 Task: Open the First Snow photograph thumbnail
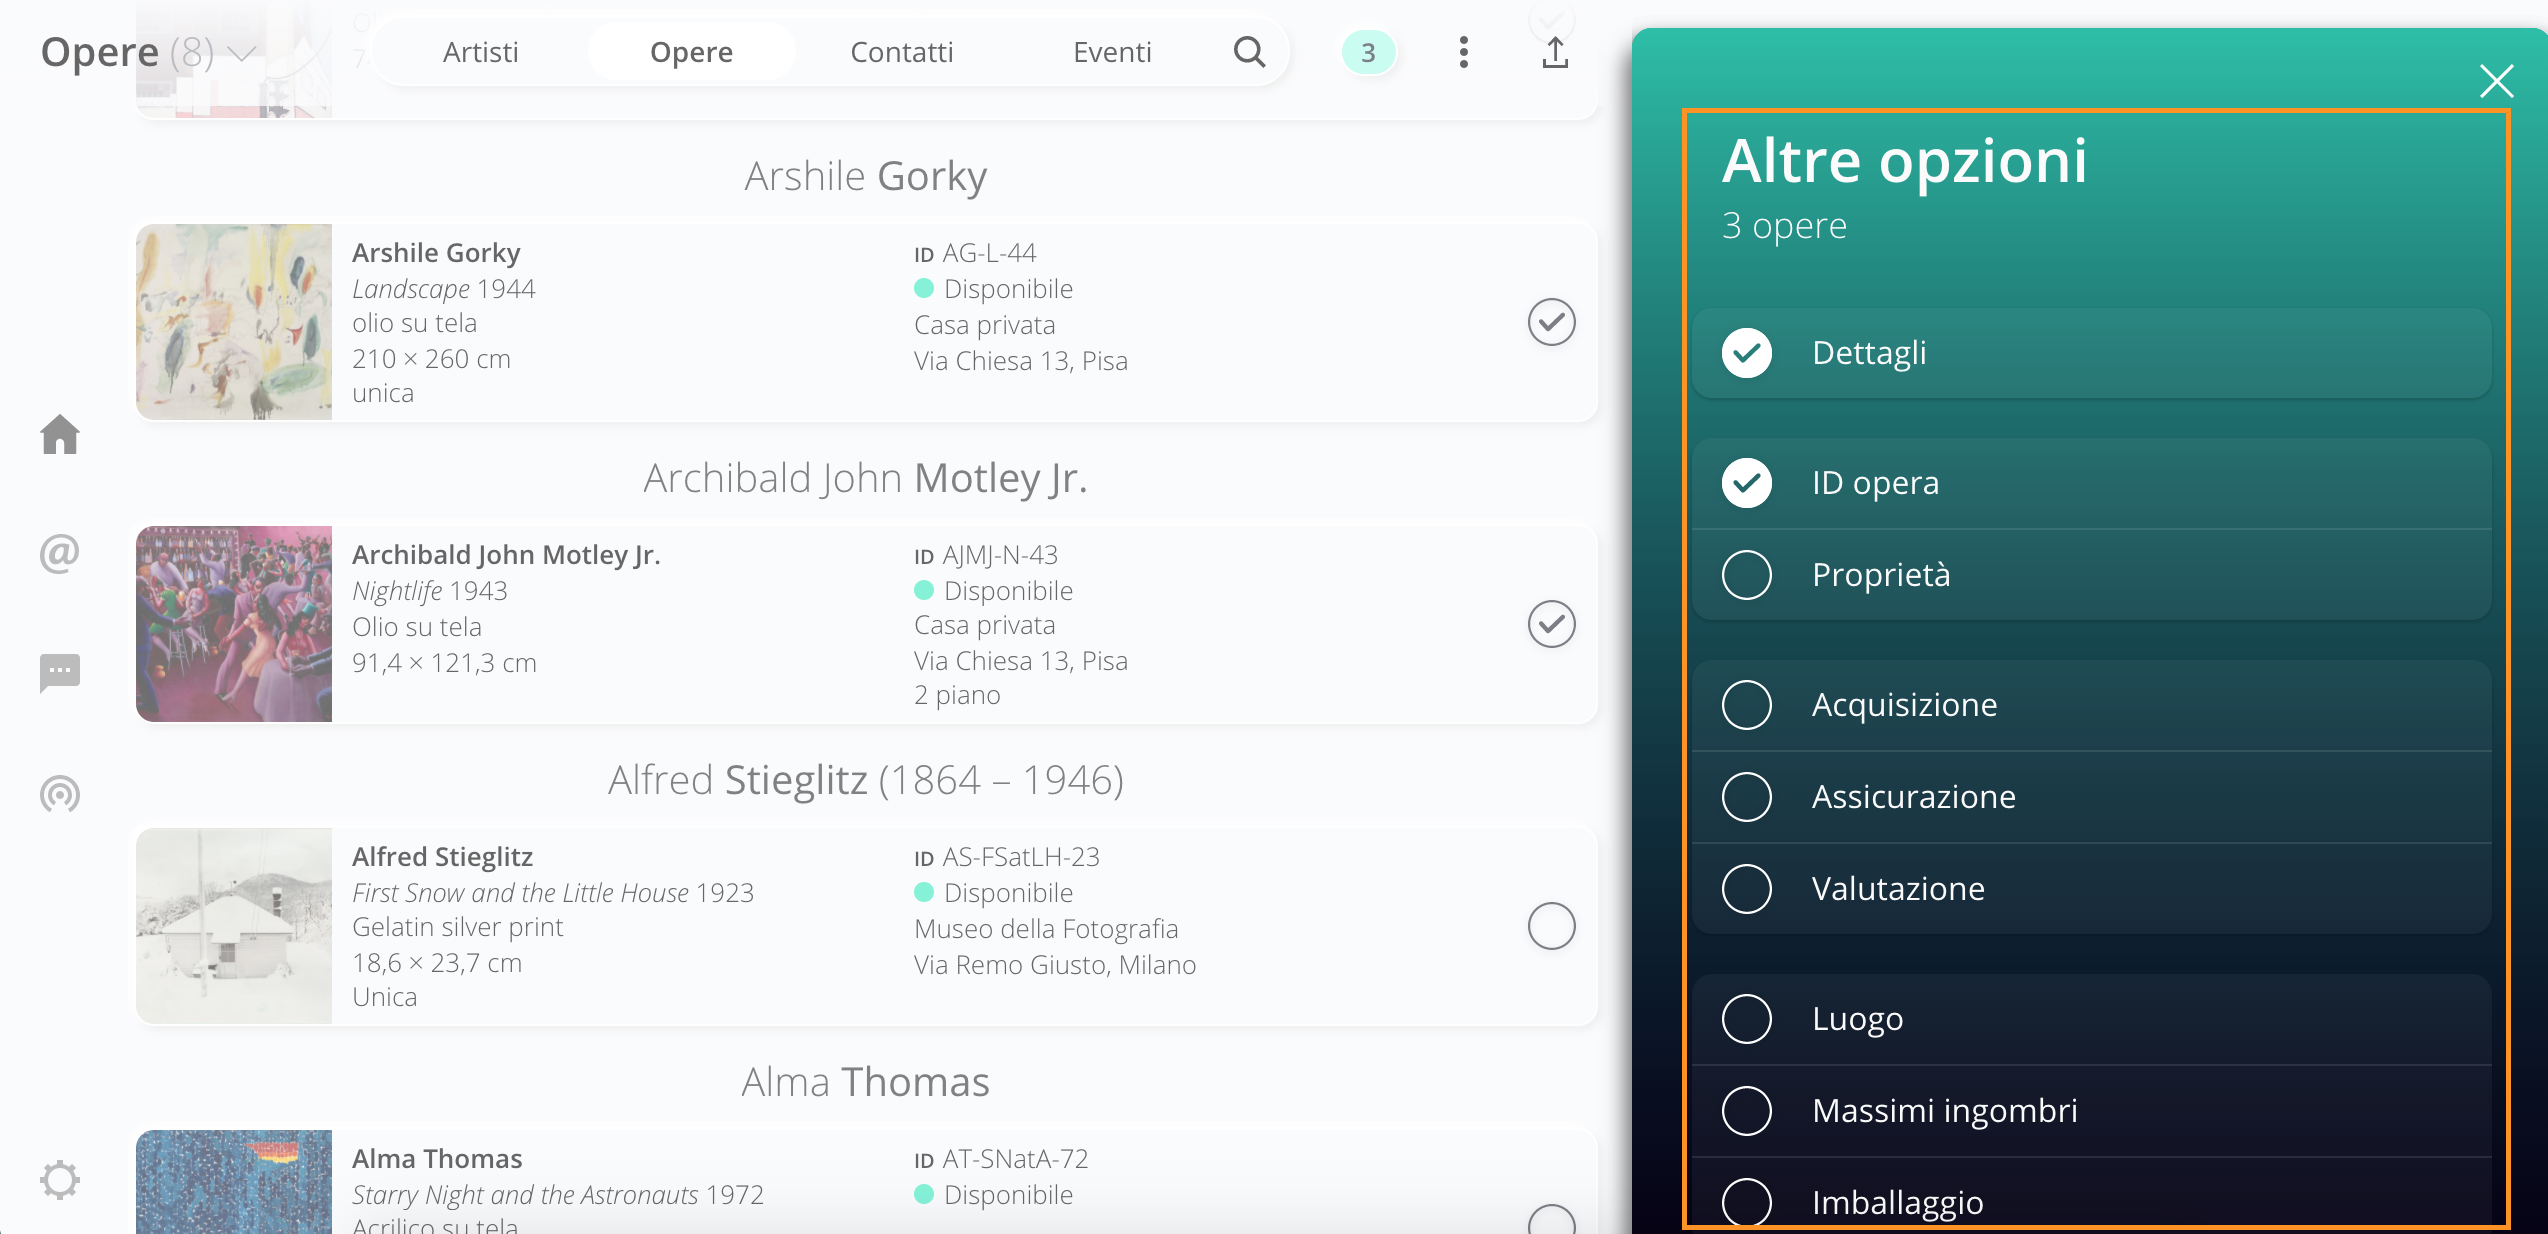[x=234, y=926]
